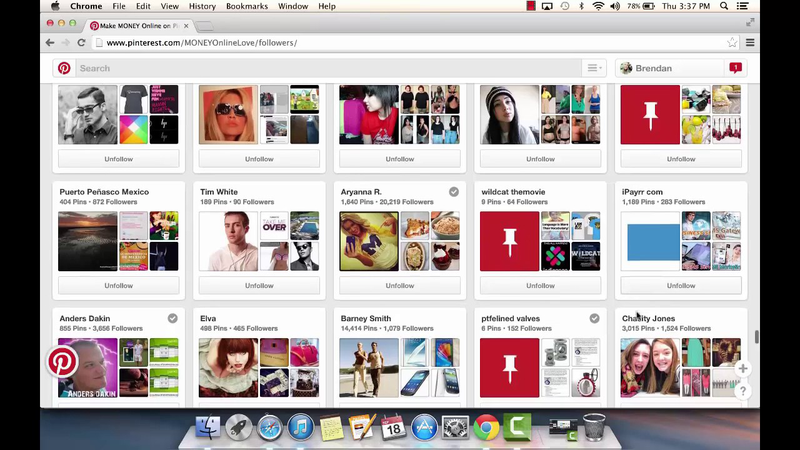800x450 pixels.
Task: Go back using the browser back arrow
Action: click(x=50, y=43)
